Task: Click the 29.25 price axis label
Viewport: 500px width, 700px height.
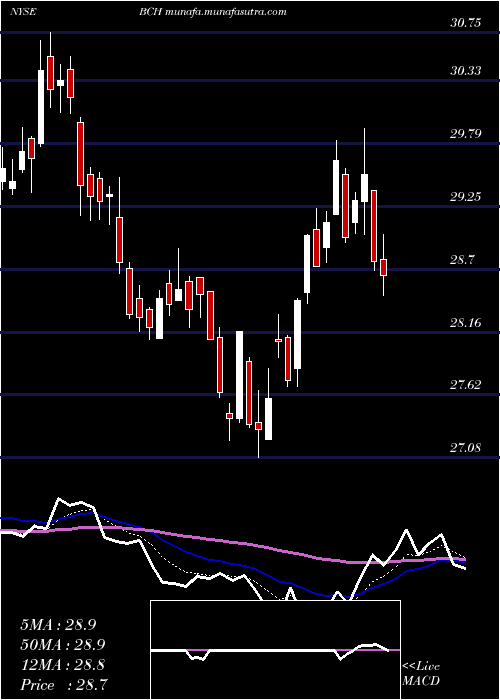Action: tap(466, 196)
